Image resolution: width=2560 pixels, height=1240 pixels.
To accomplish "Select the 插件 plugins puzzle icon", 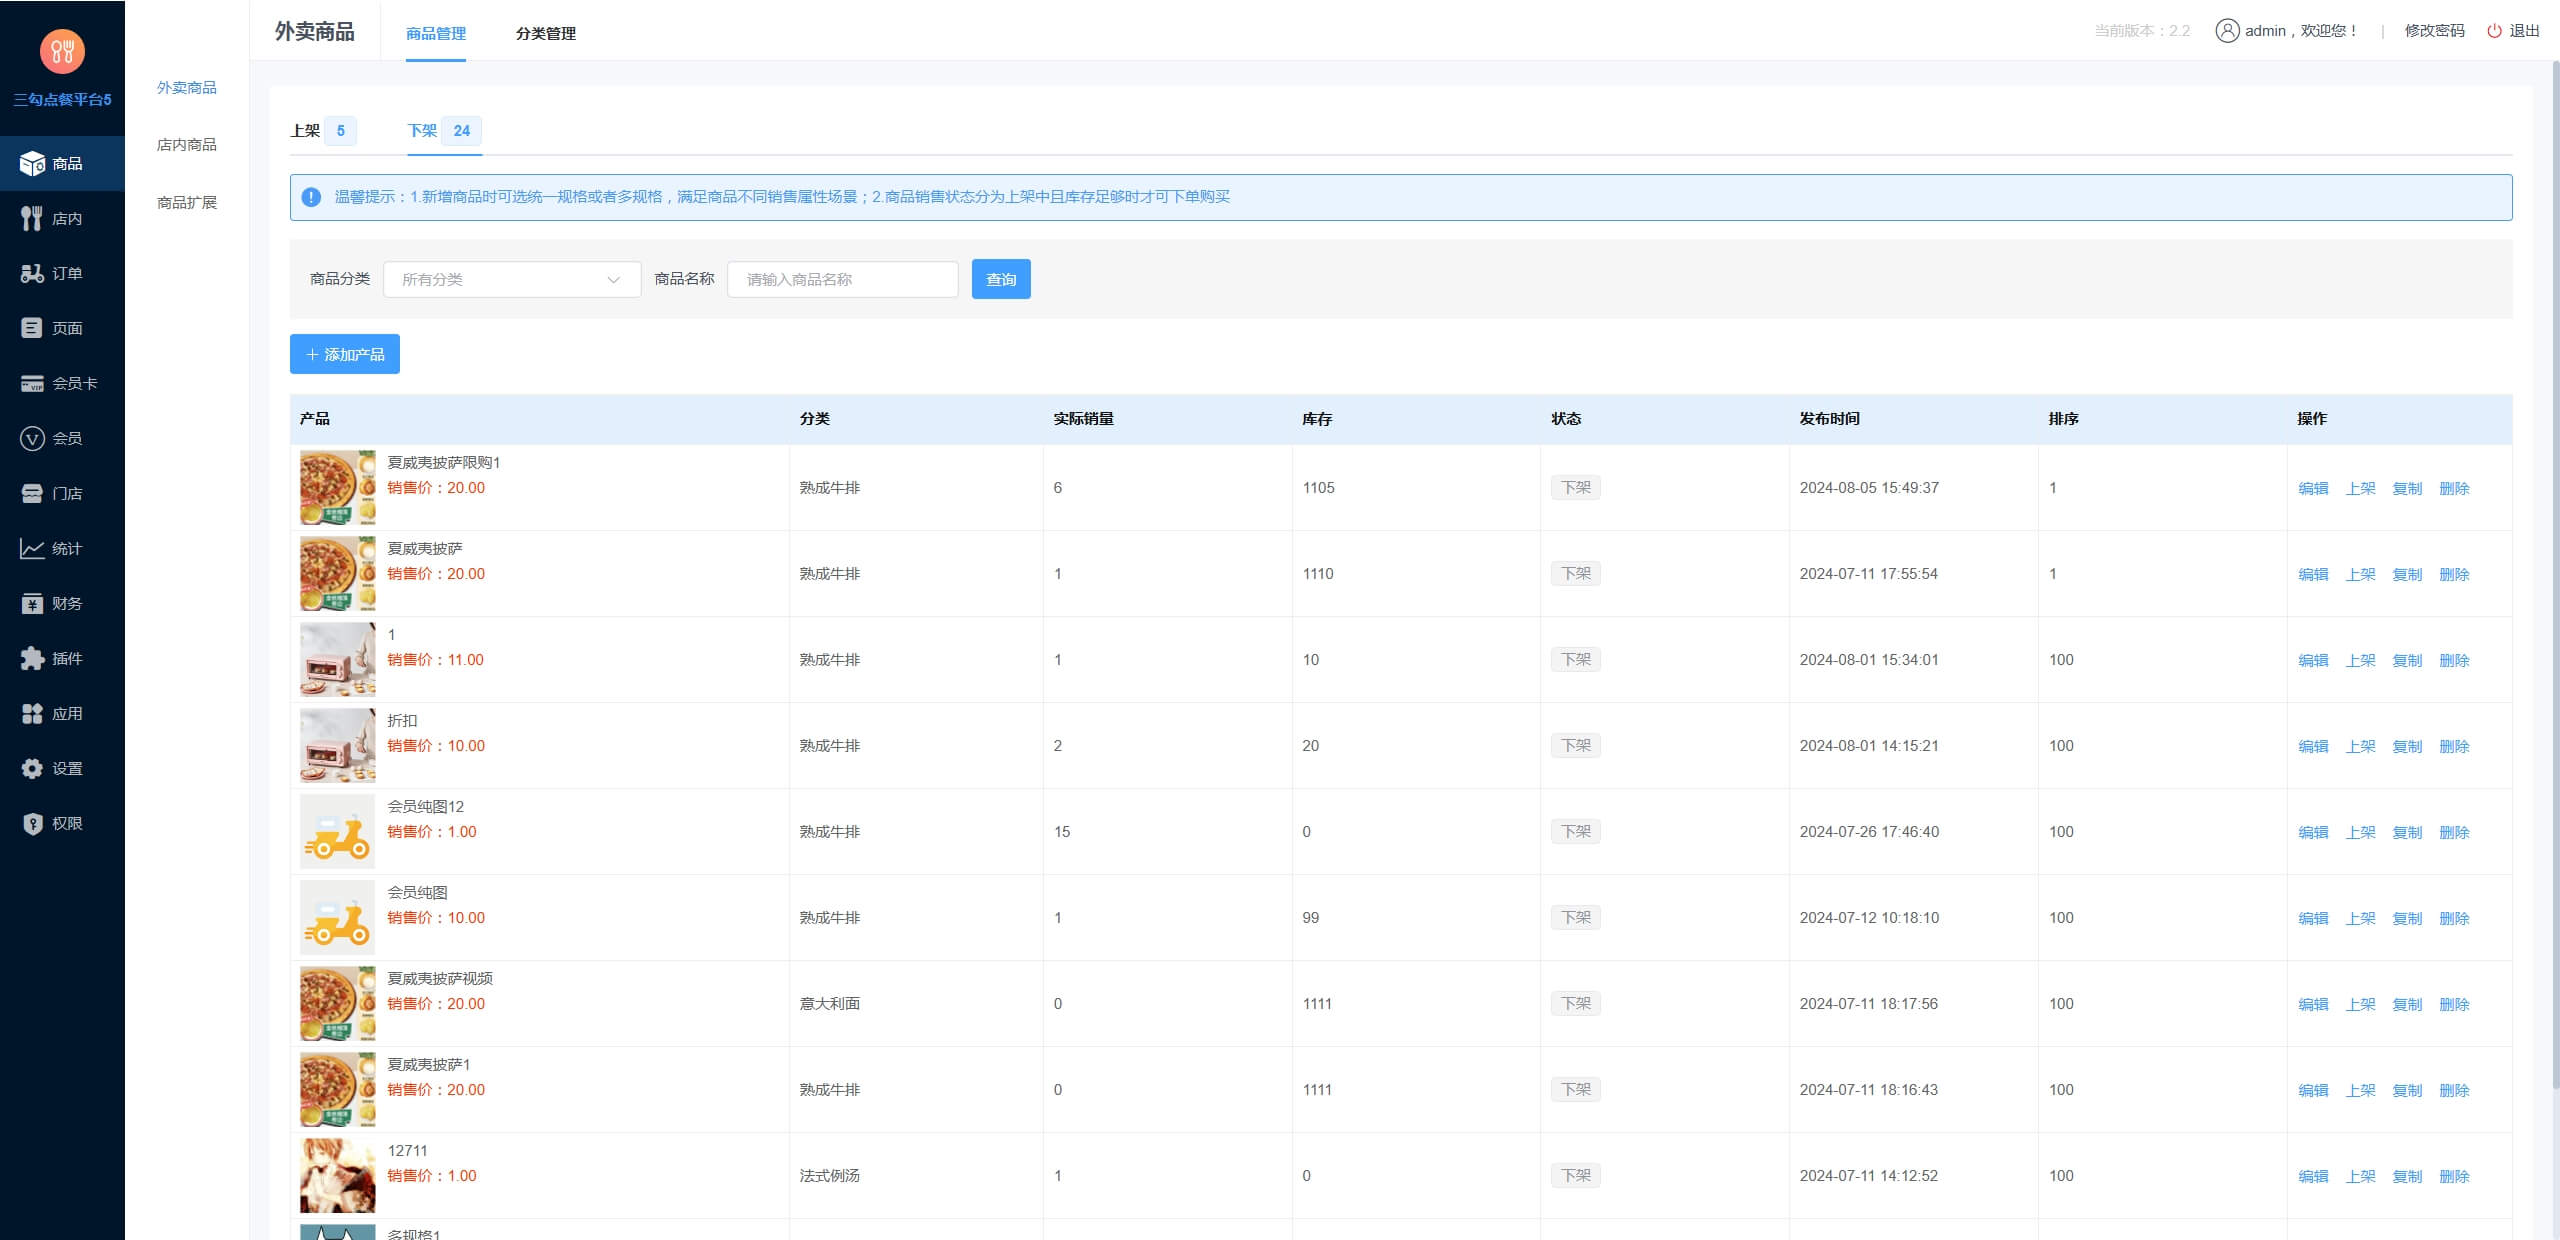I will [62, 657].
